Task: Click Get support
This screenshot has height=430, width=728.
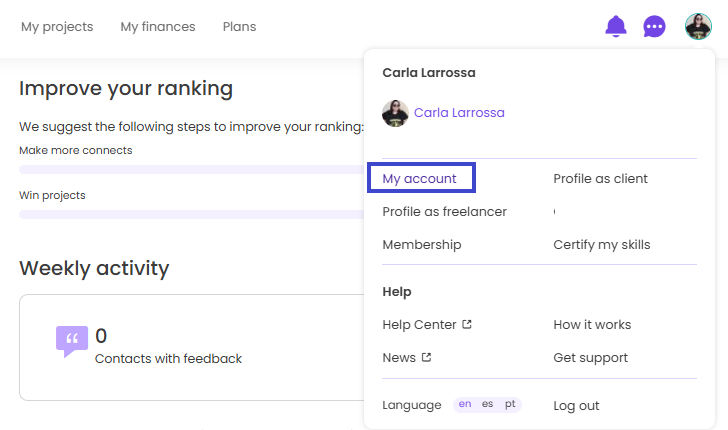Action: [x=590, y=358]
